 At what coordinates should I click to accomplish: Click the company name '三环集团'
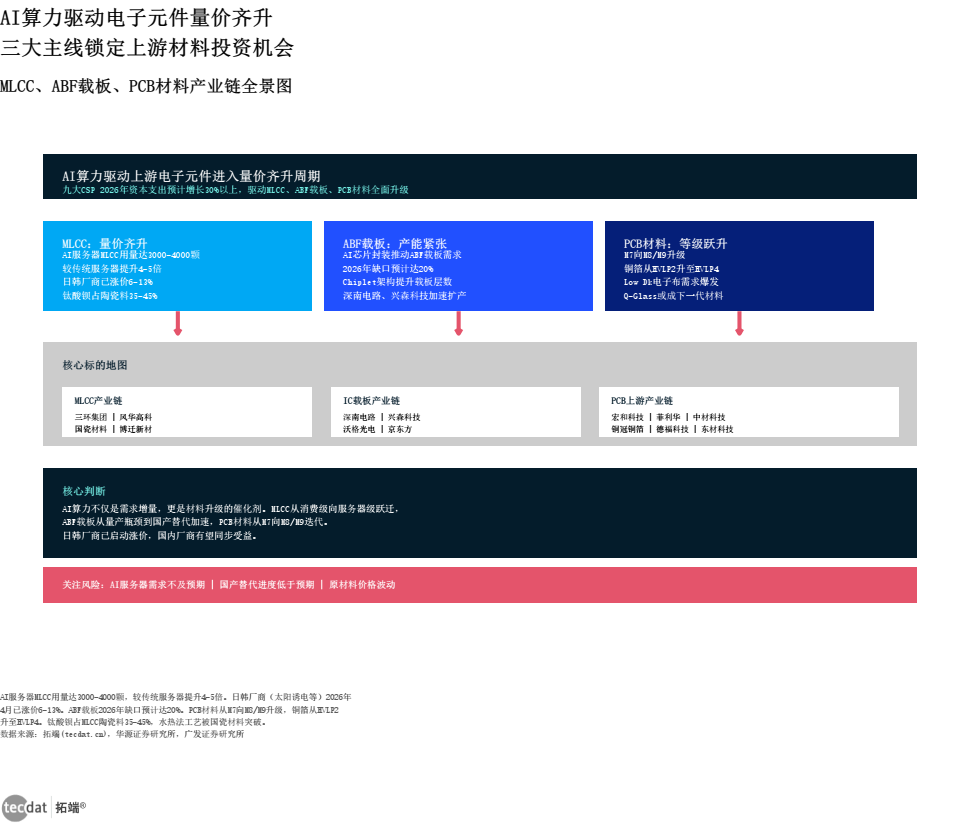91,417
